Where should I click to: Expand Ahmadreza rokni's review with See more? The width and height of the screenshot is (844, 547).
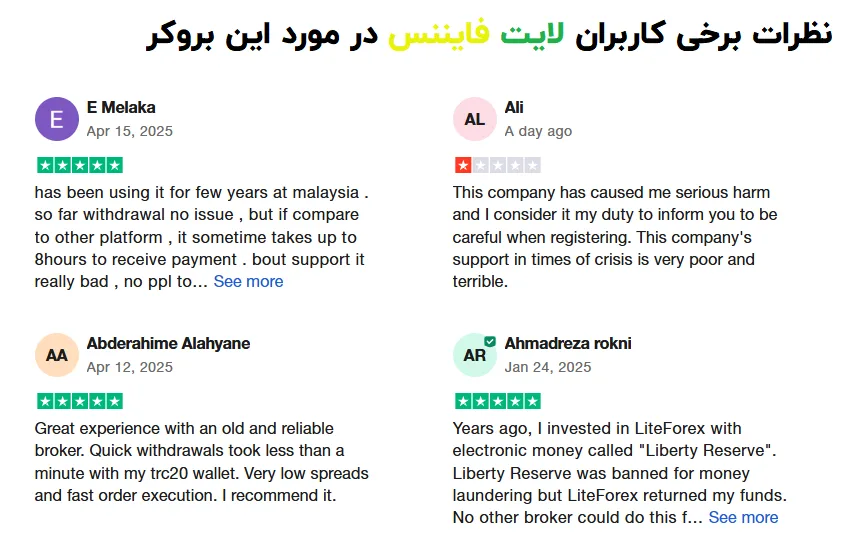(743, 517)
